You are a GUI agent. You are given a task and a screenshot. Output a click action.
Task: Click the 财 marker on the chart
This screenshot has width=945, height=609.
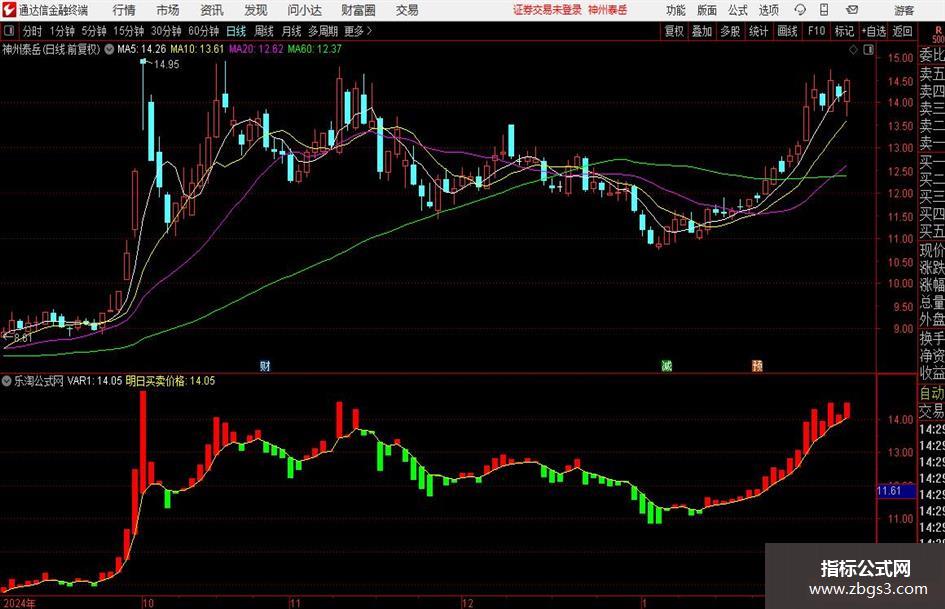265,365
